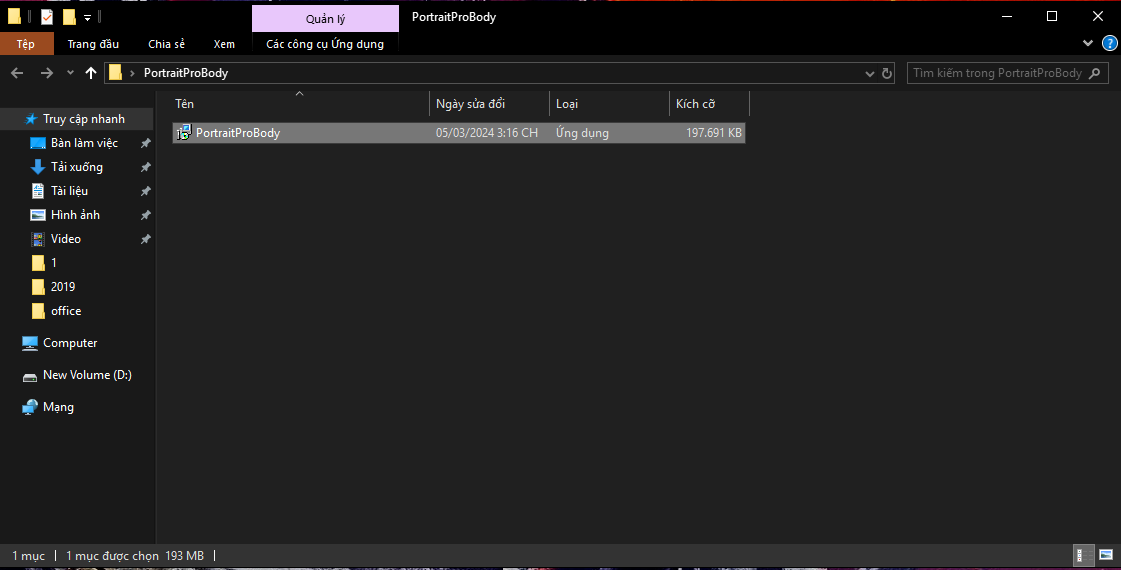This screenshot has height=570, width=1121.
Task: Refresh the PortraitProBody folder
Action: click(x=887, y=73)
